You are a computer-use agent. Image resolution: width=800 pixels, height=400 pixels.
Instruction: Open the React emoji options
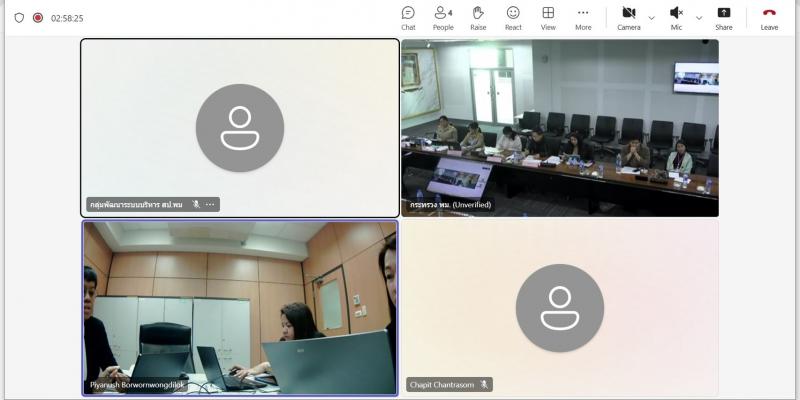513,18
